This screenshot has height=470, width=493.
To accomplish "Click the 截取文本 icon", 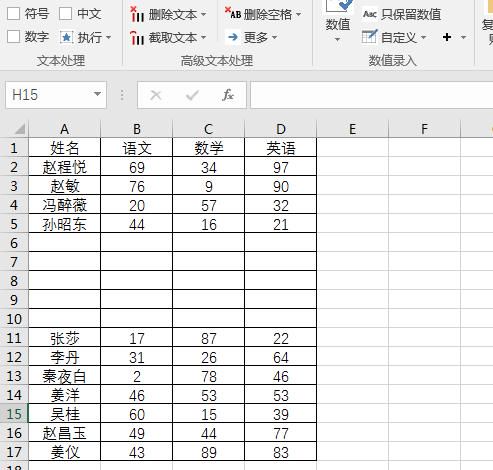I will pos(137,38).
